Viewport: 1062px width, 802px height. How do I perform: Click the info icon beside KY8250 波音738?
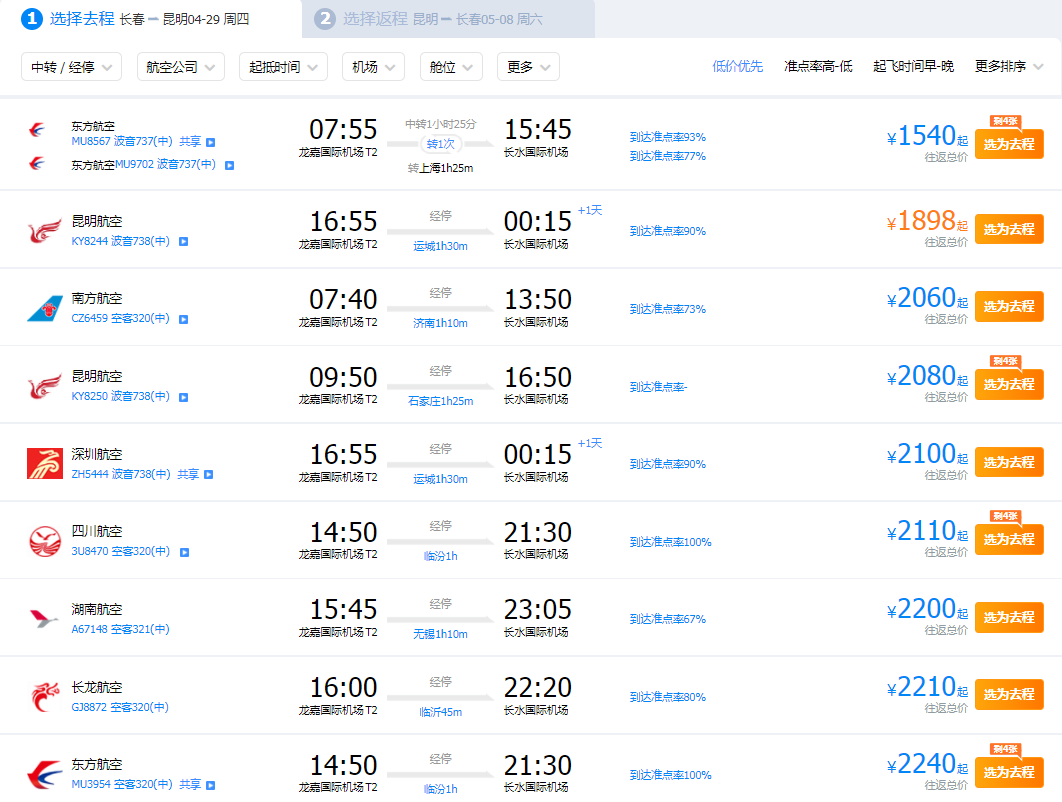pyautogui.click(x=183, y=397)
